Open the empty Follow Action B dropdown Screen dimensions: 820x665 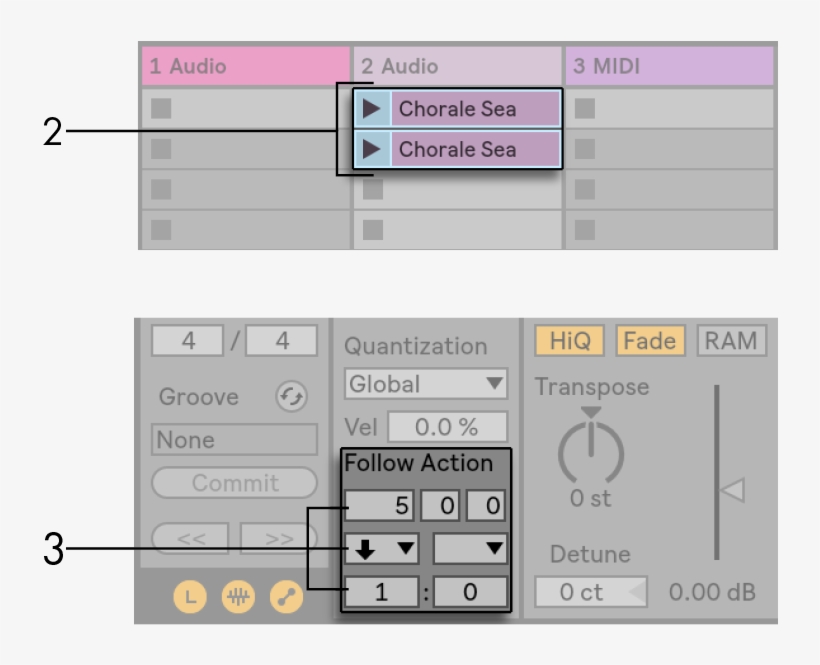[470, 548]
